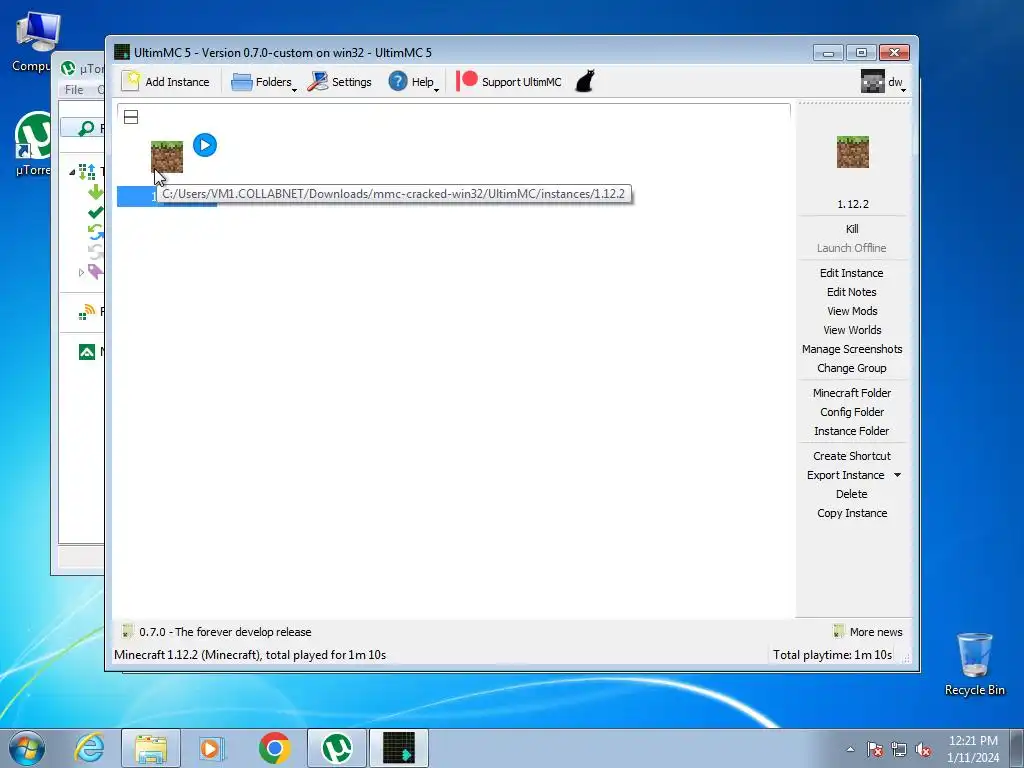Click the search magnifier icon in uTorrent
The height and width of the screenshot is (768, 1024).
(x=86, y=128)
